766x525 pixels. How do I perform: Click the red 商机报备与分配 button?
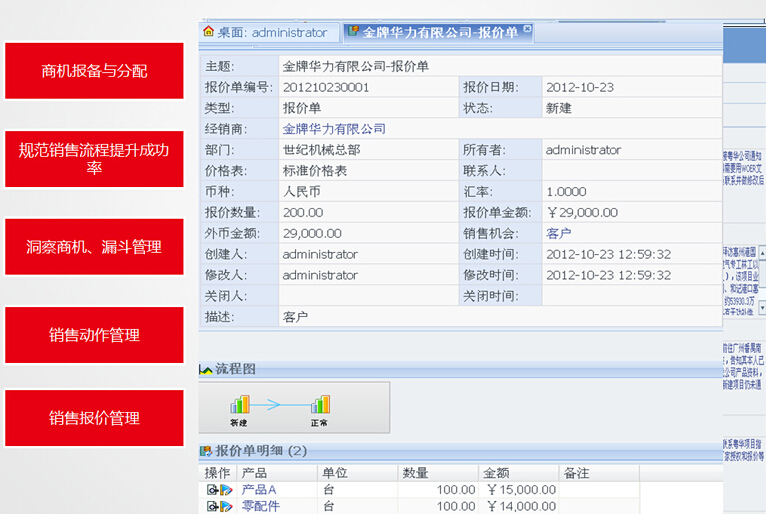coord(94,71)
